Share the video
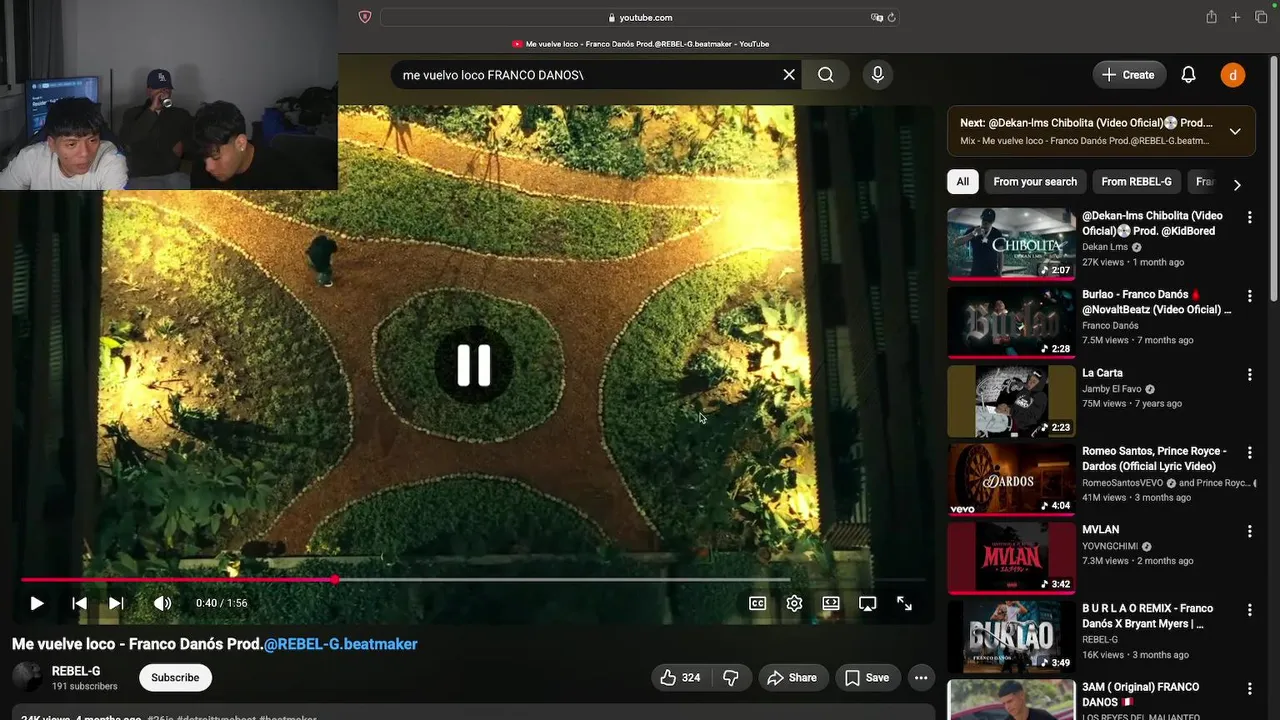Viewport: 1280px width, 720px height. pyautogui.click(x=792, y=677)
